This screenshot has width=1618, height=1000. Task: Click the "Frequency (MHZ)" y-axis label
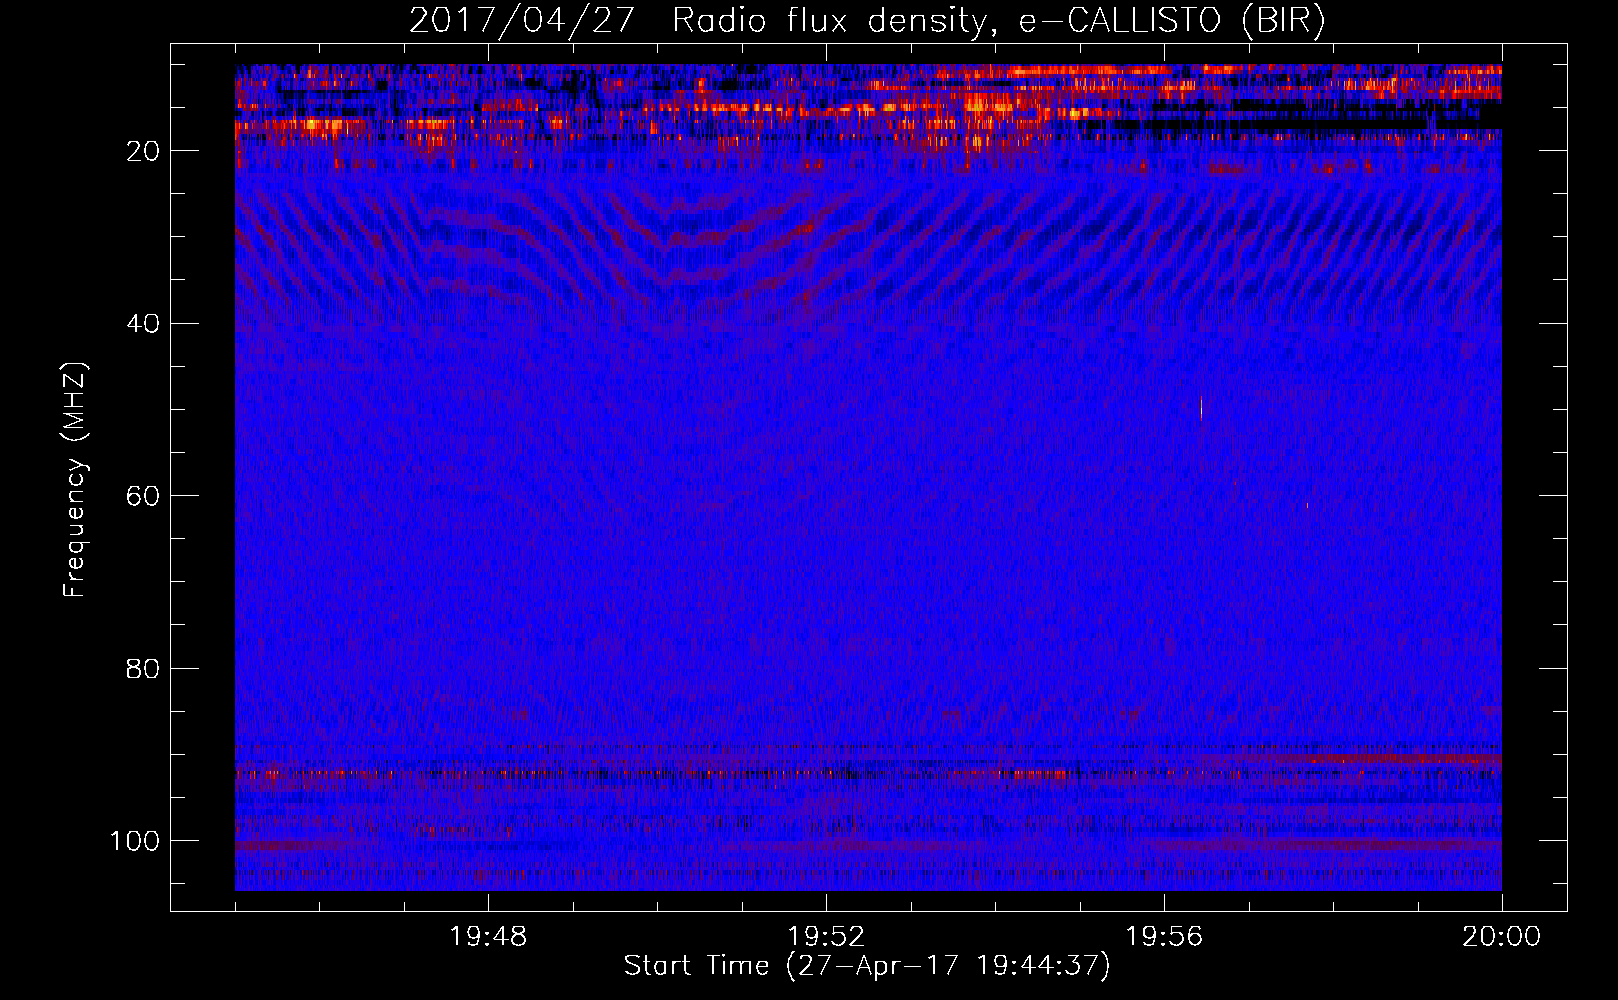pos(75,480)
